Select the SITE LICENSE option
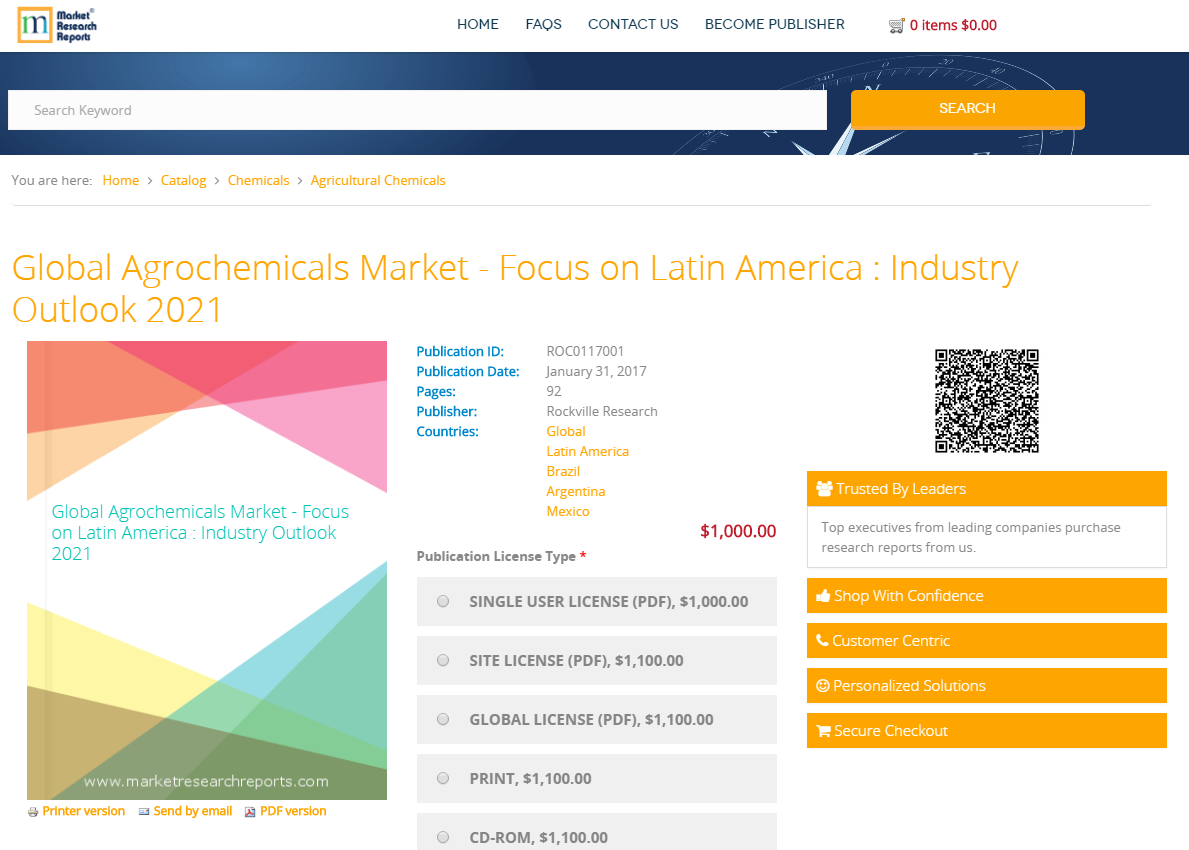The height and width of the screenshot is (850, 1189). click(443, 660)
